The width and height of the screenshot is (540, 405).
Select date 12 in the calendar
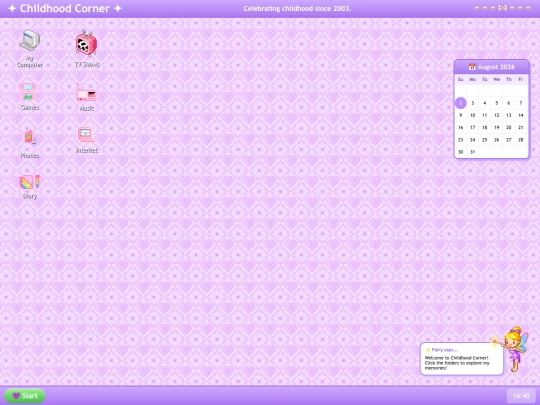pyautogui.click(x=497, y=115)
